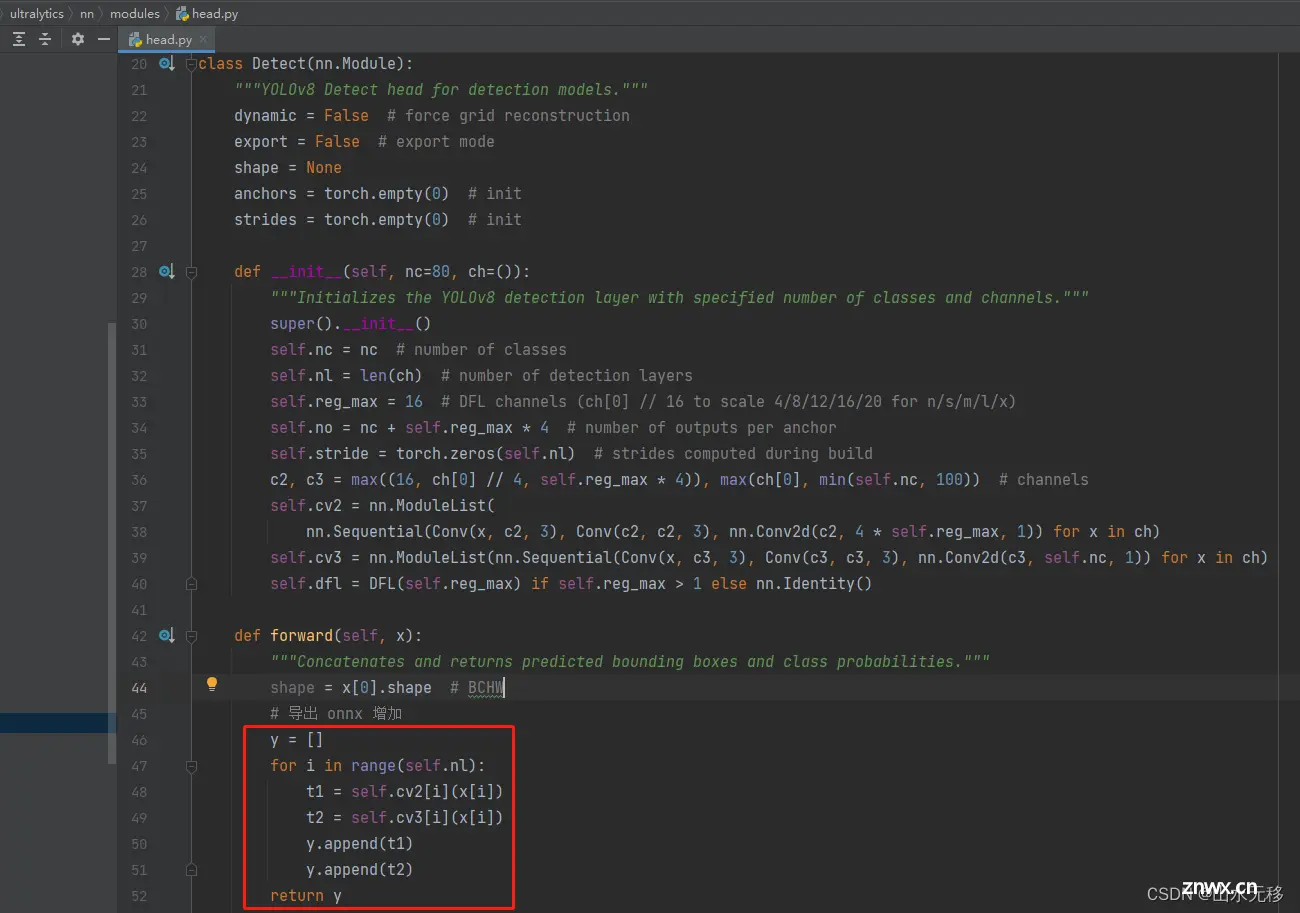Click the fold end marker on line 40
The height and width of the screenshot is (913, 1300).
191,584
